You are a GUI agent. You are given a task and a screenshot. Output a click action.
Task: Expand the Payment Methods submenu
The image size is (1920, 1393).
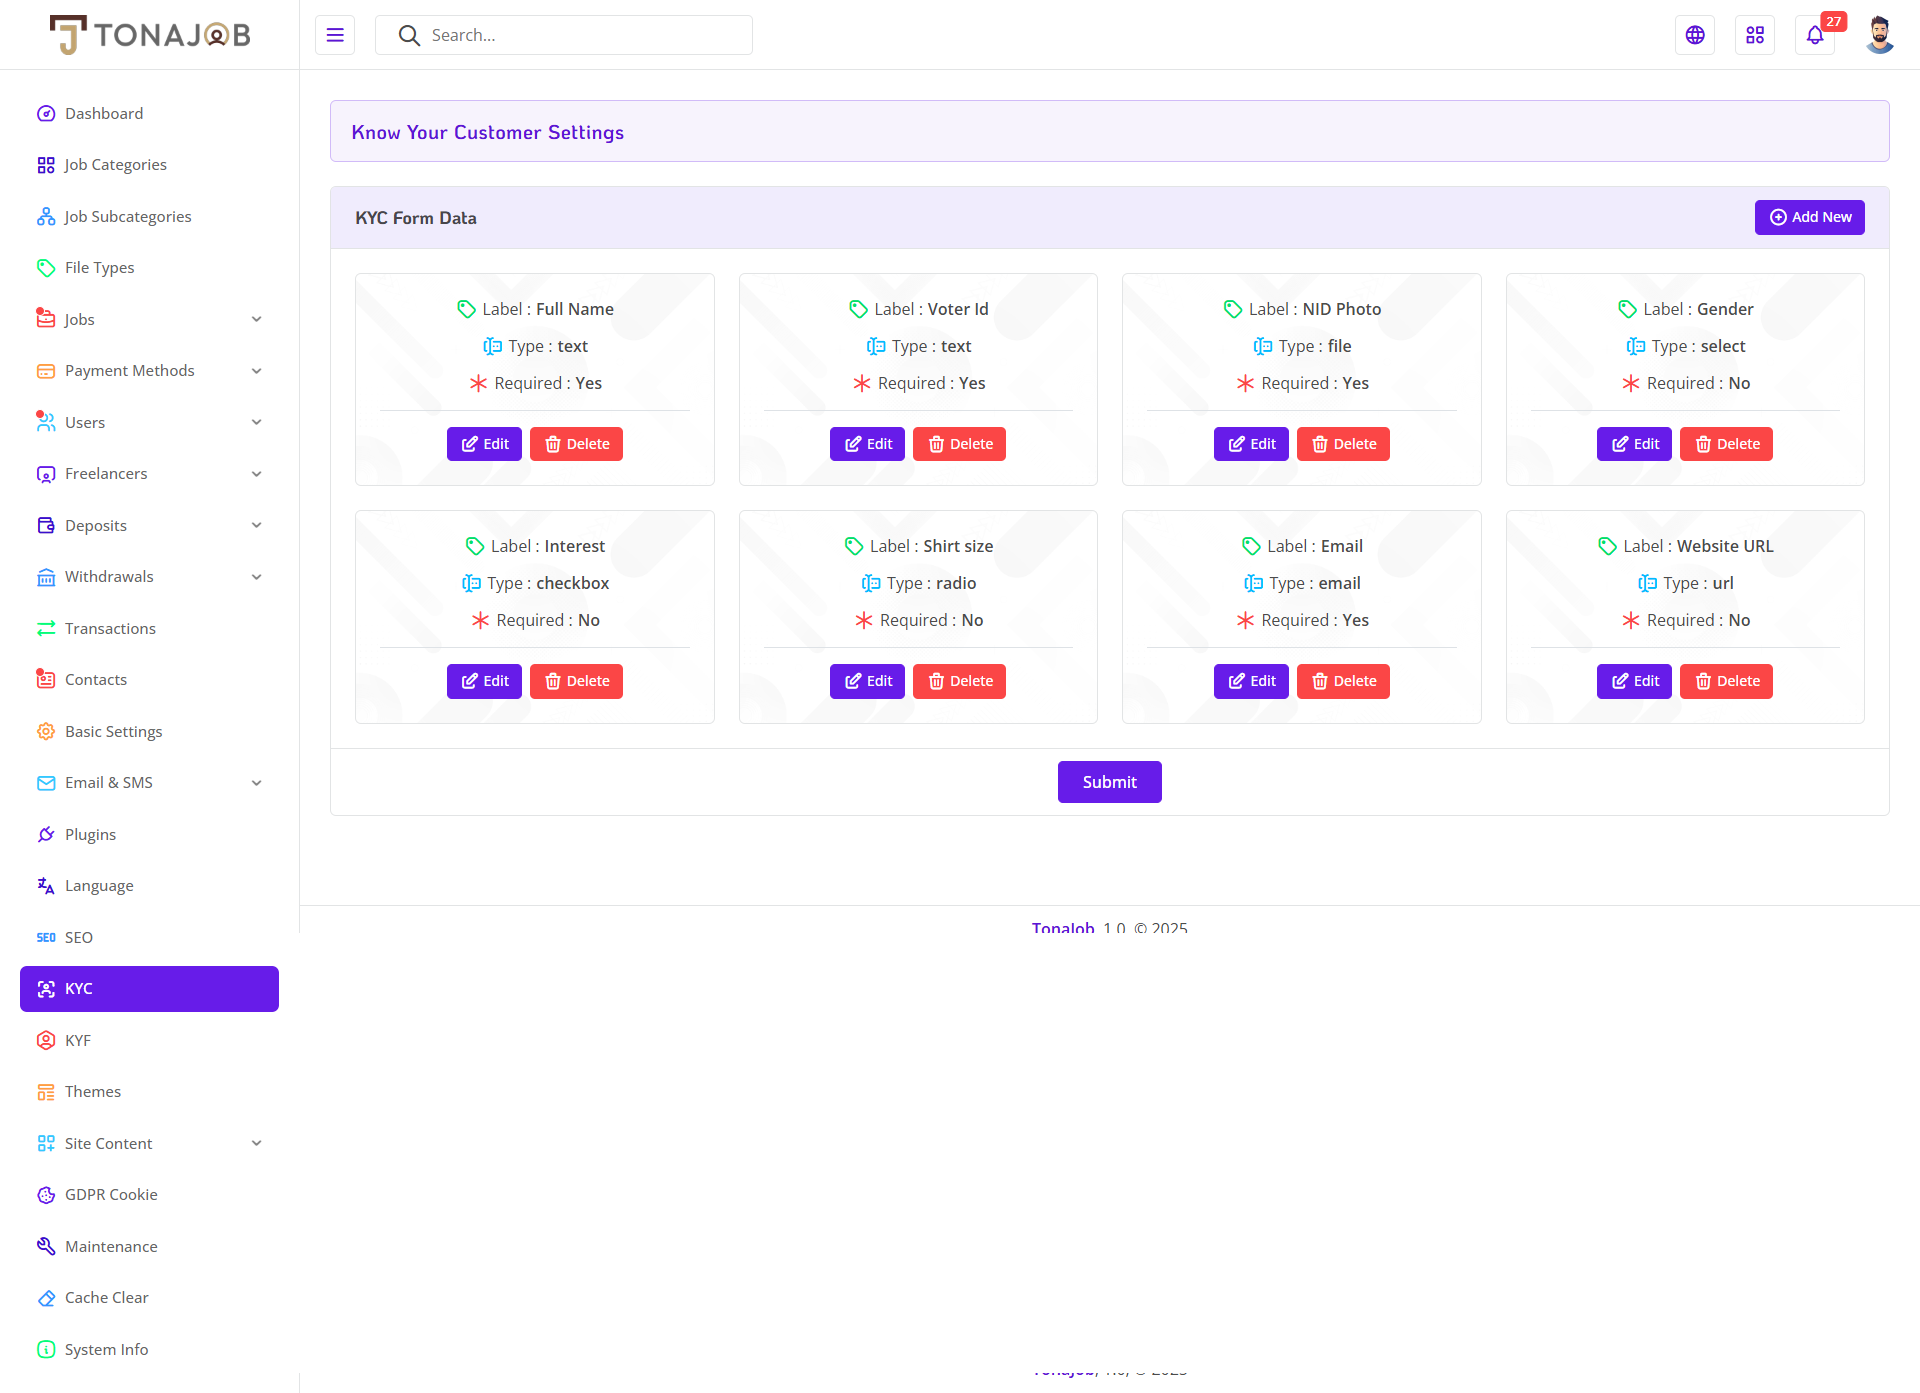(x=256, y=371)
